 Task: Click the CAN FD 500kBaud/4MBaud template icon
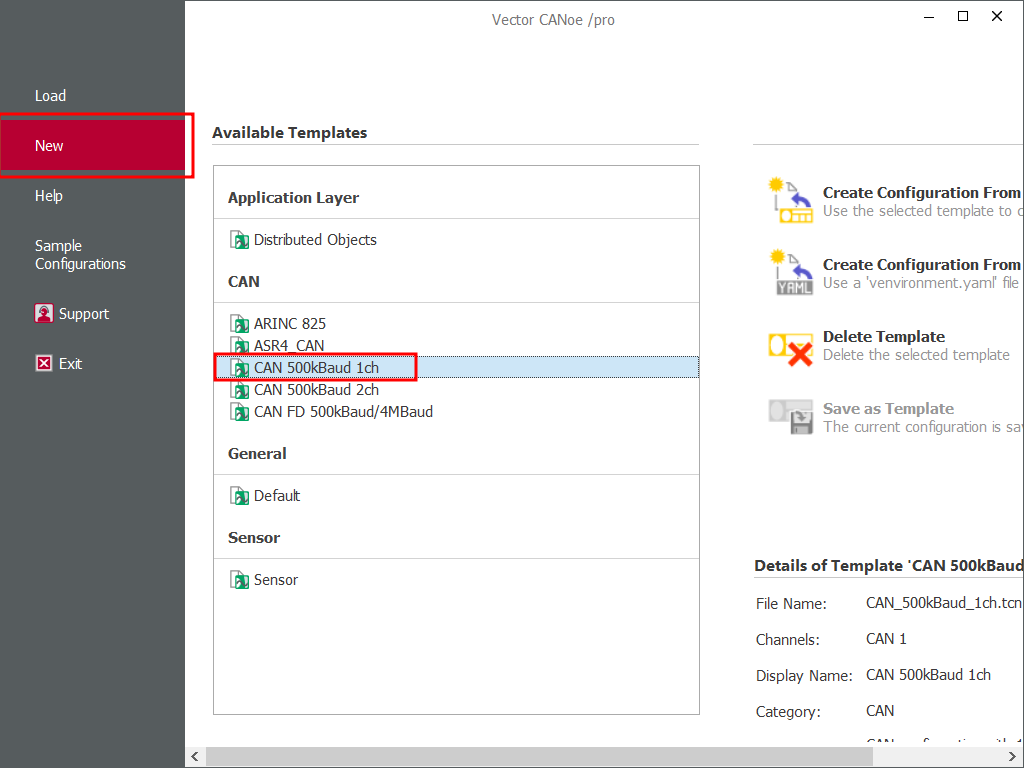[240, 413]
